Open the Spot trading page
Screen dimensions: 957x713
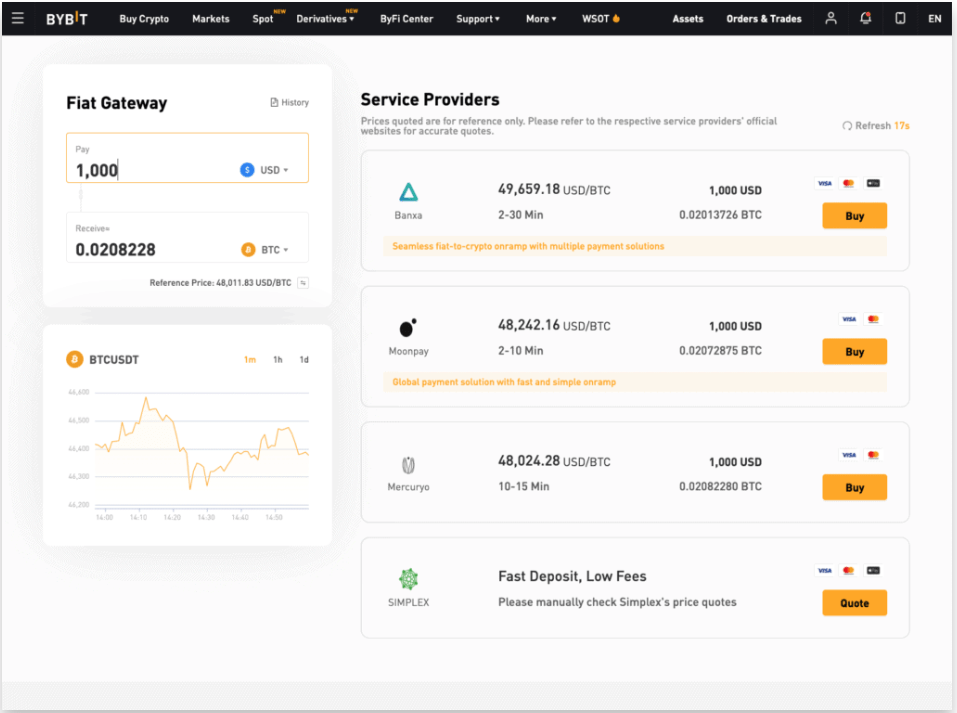click(x=263, y=19)
